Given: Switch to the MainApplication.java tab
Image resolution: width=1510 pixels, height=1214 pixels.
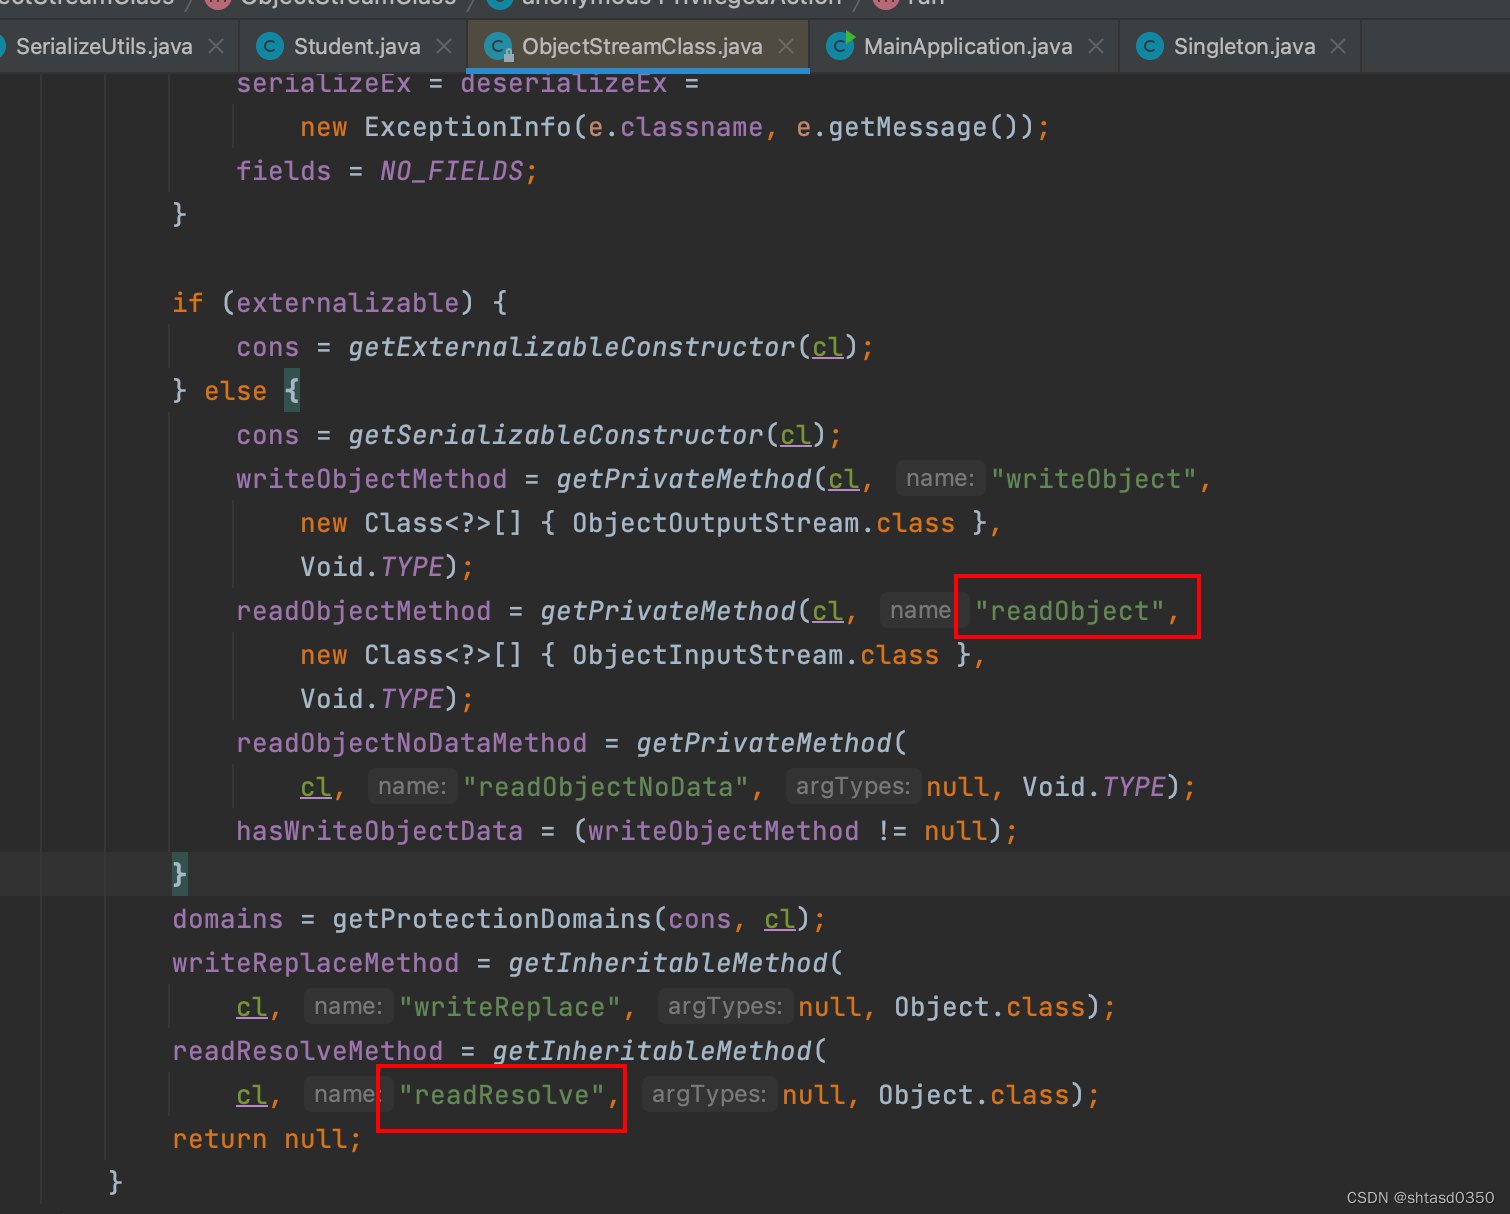Looking at the screenshot, I should pyautogui.click(x=967, y=46).
